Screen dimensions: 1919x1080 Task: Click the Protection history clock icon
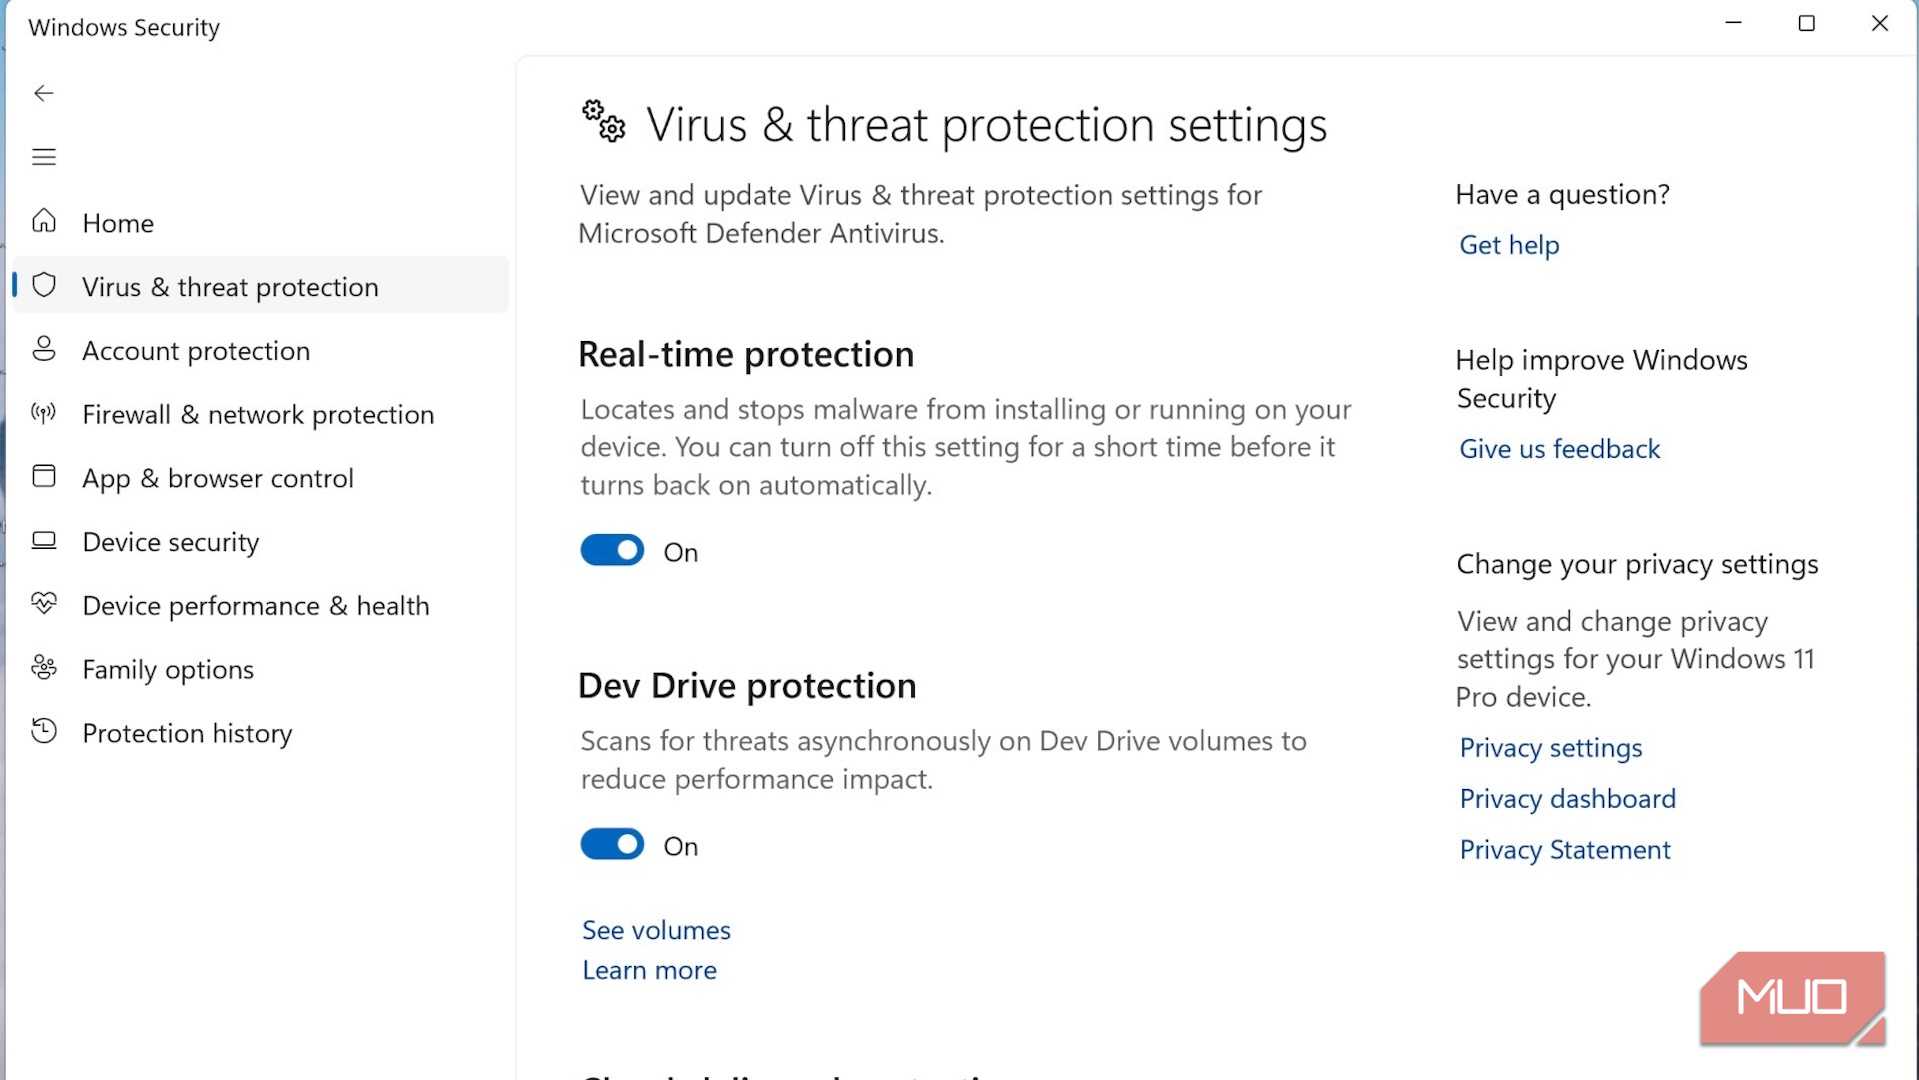click(44, 732)
